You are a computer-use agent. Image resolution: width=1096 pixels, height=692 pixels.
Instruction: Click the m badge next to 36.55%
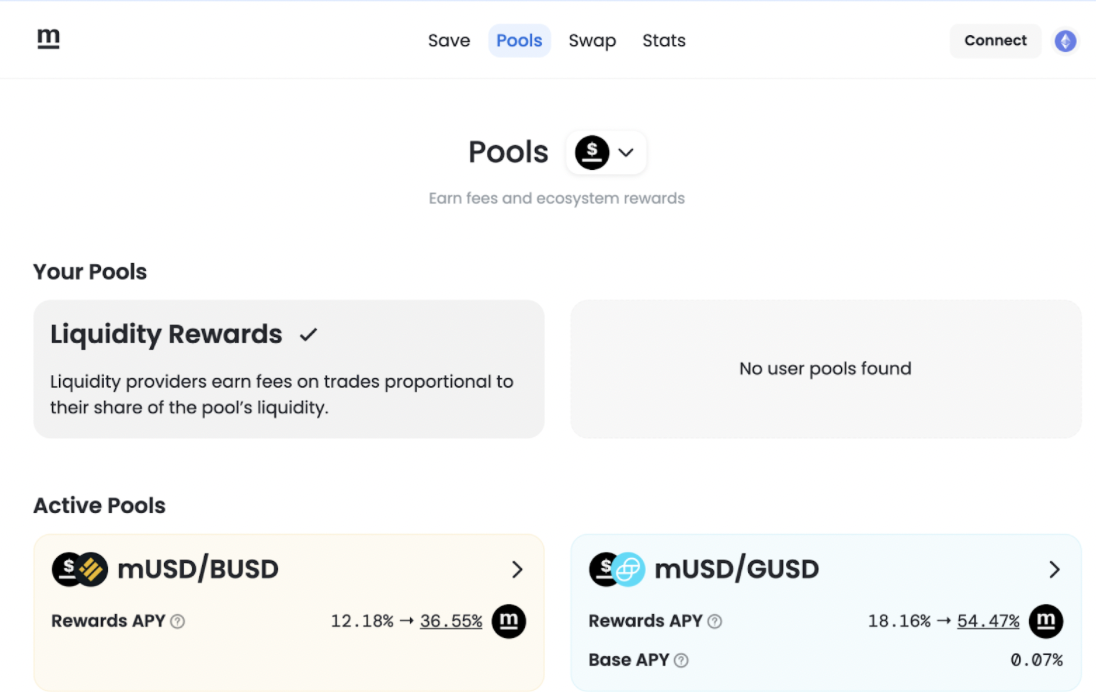509,621
